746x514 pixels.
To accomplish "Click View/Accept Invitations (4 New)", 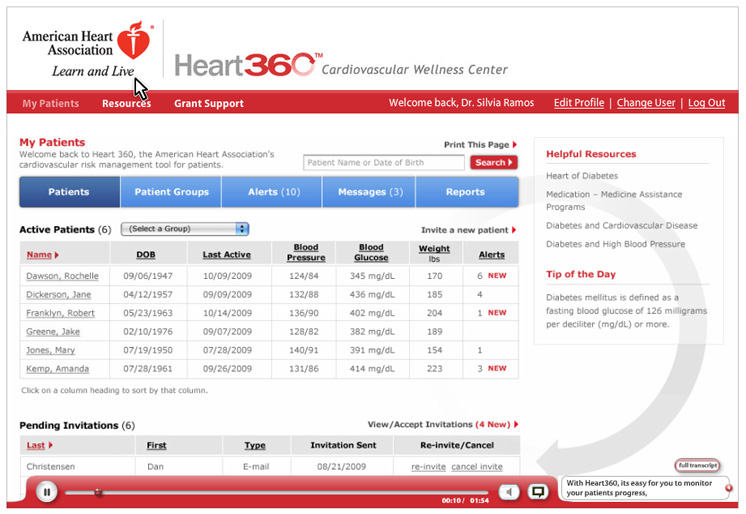I will coord(442,425).
